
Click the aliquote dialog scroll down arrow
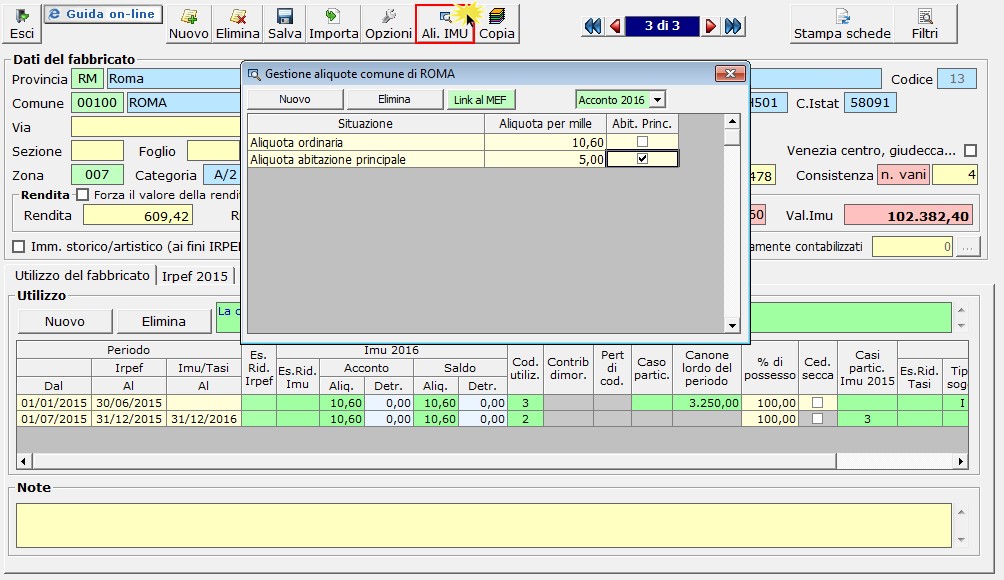click(732, 326)
